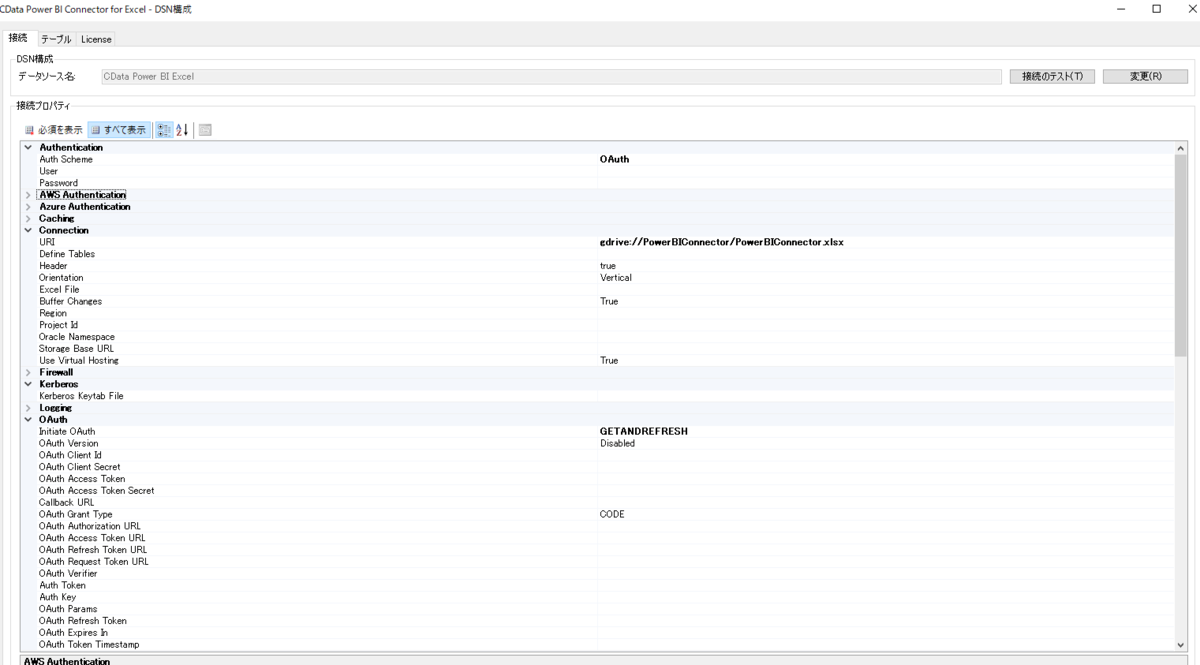Viewport: 1200px width, 665px height.
Task: Expand the AWS Authentication category
Action: pos(28,195)
